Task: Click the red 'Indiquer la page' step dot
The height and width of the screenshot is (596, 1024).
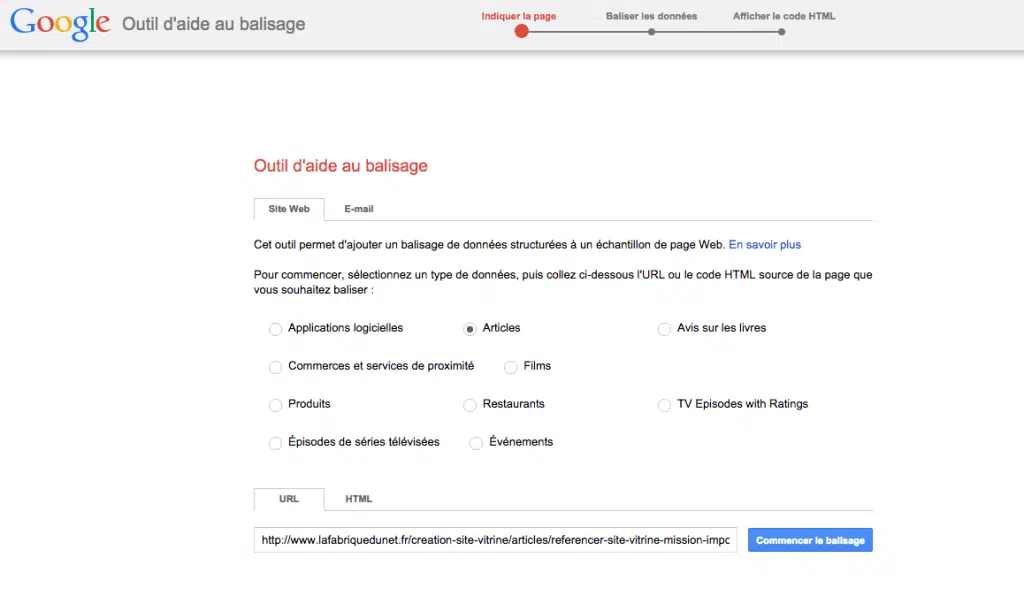Action: 521,31
